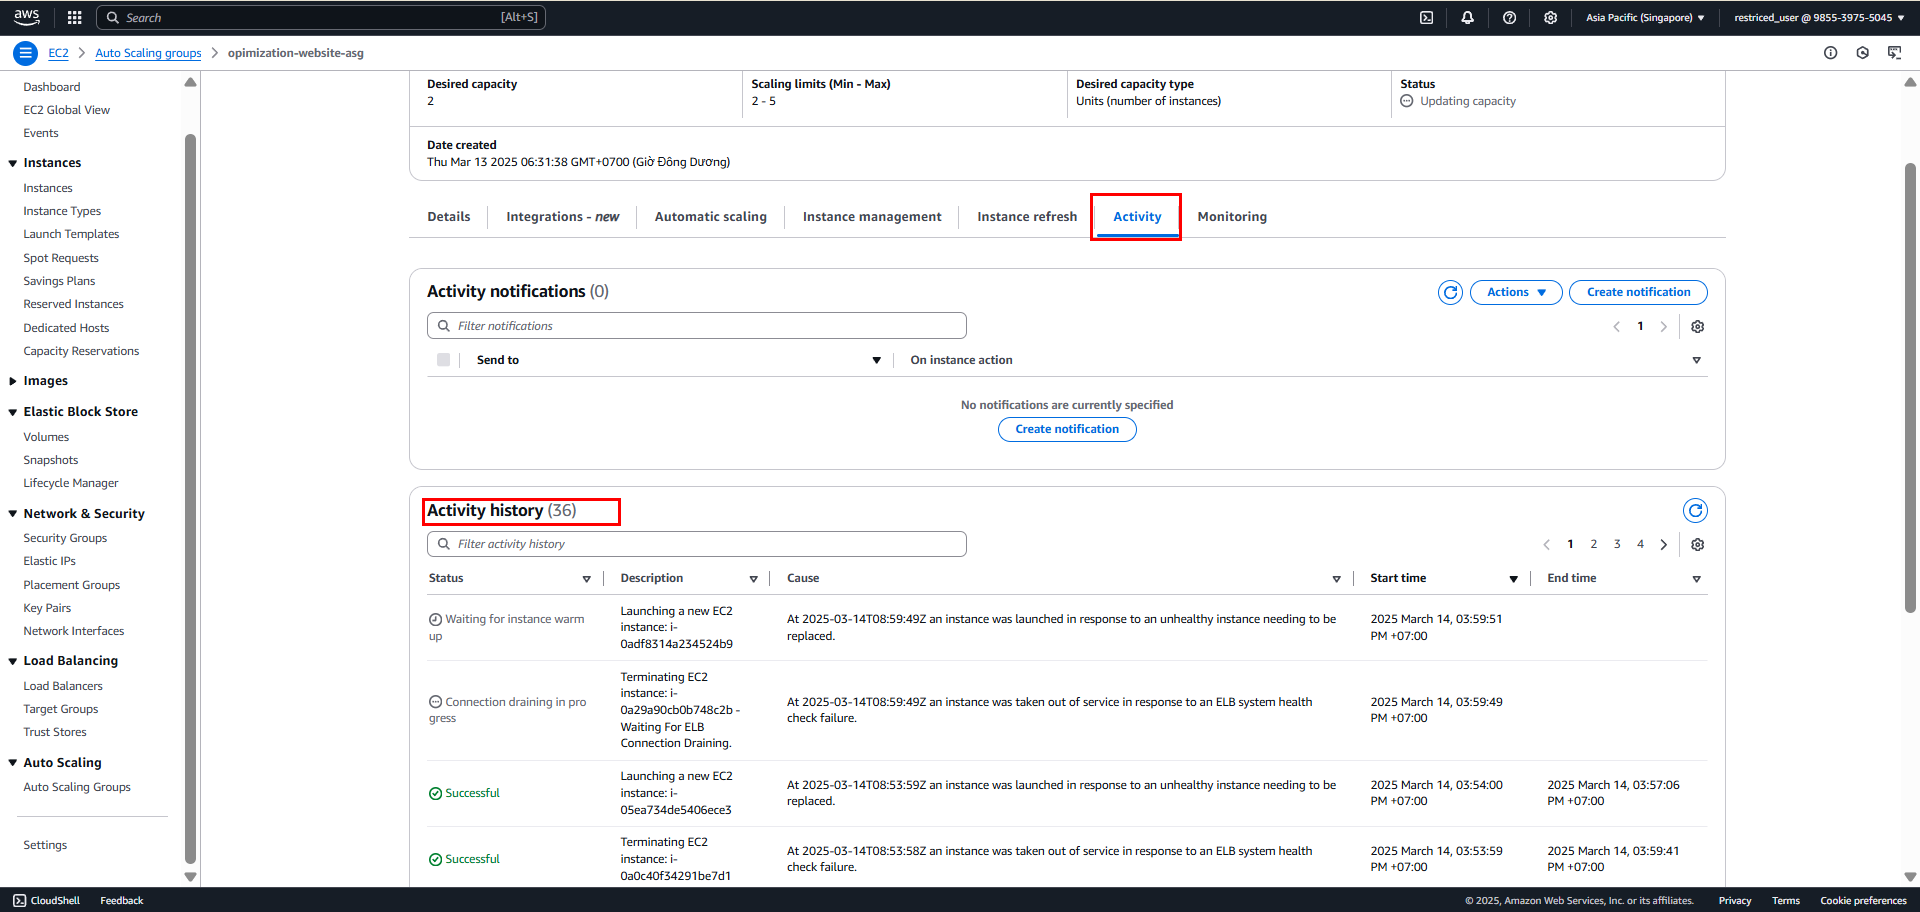1920x912 pixels.
Task: Open the AWS services grid menu
Action: tap(74, 17)
